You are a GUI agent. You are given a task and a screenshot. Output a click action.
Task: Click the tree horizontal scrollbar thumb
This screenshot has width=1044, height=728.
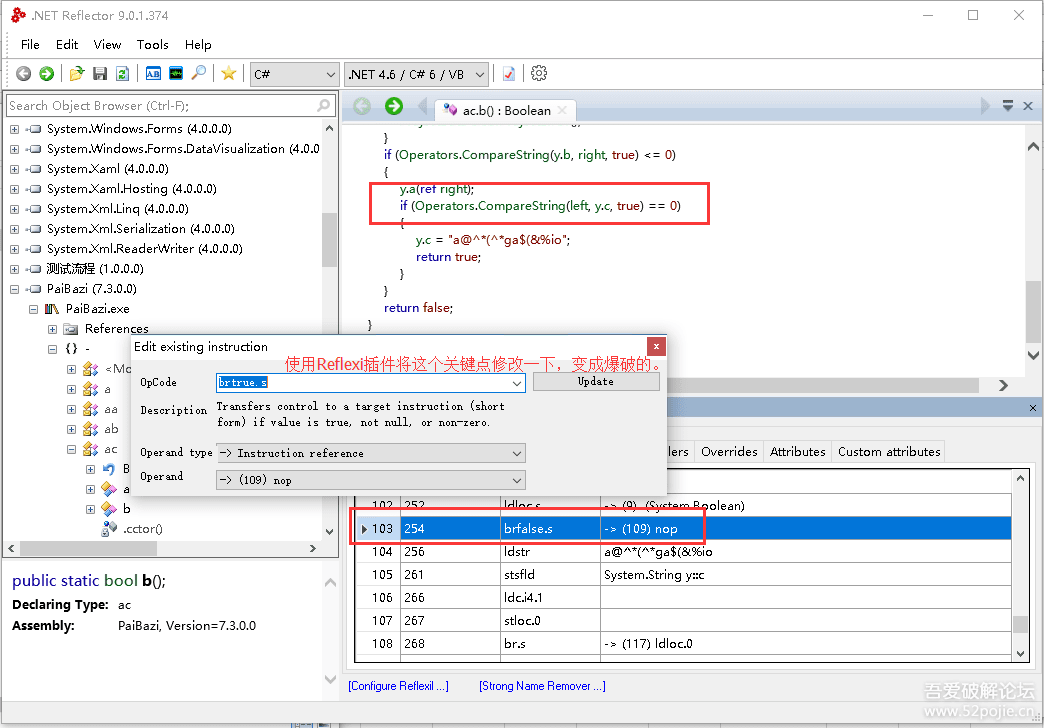[89, 548]
